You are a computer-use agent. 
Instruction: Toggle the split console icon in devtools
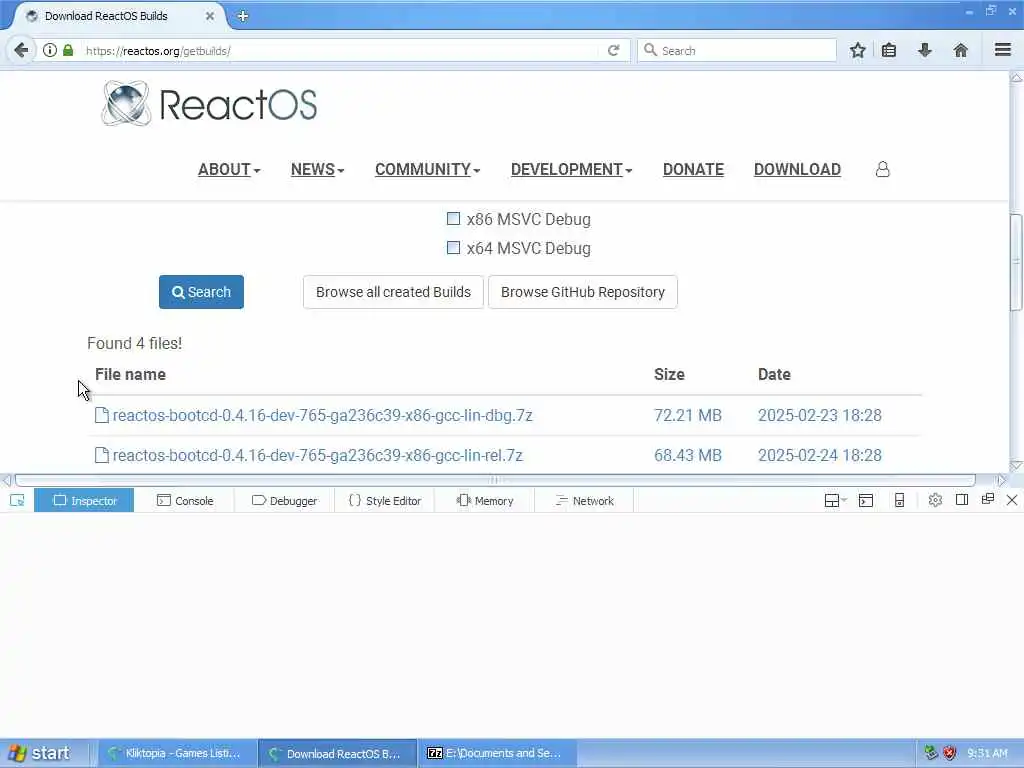pyautogui.click(x=866, y=501)
